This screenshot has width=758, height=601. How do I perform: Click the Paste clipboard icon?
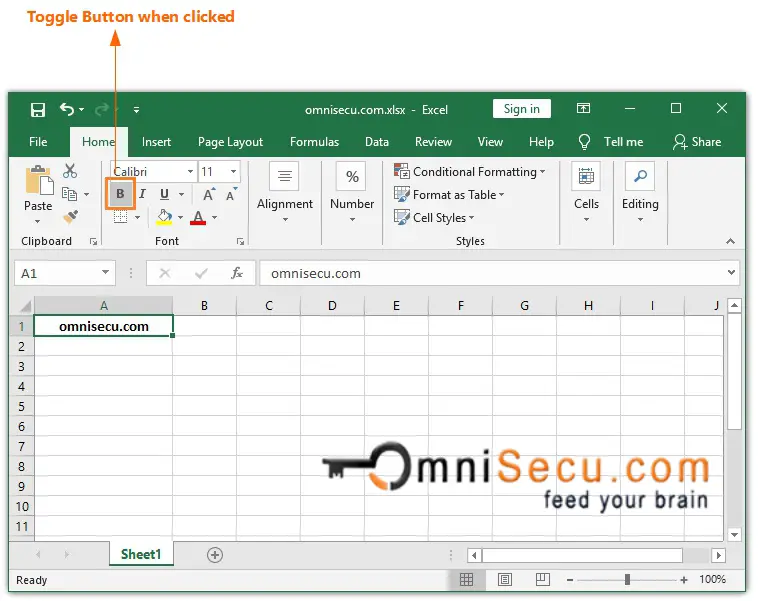click(39, 179)
